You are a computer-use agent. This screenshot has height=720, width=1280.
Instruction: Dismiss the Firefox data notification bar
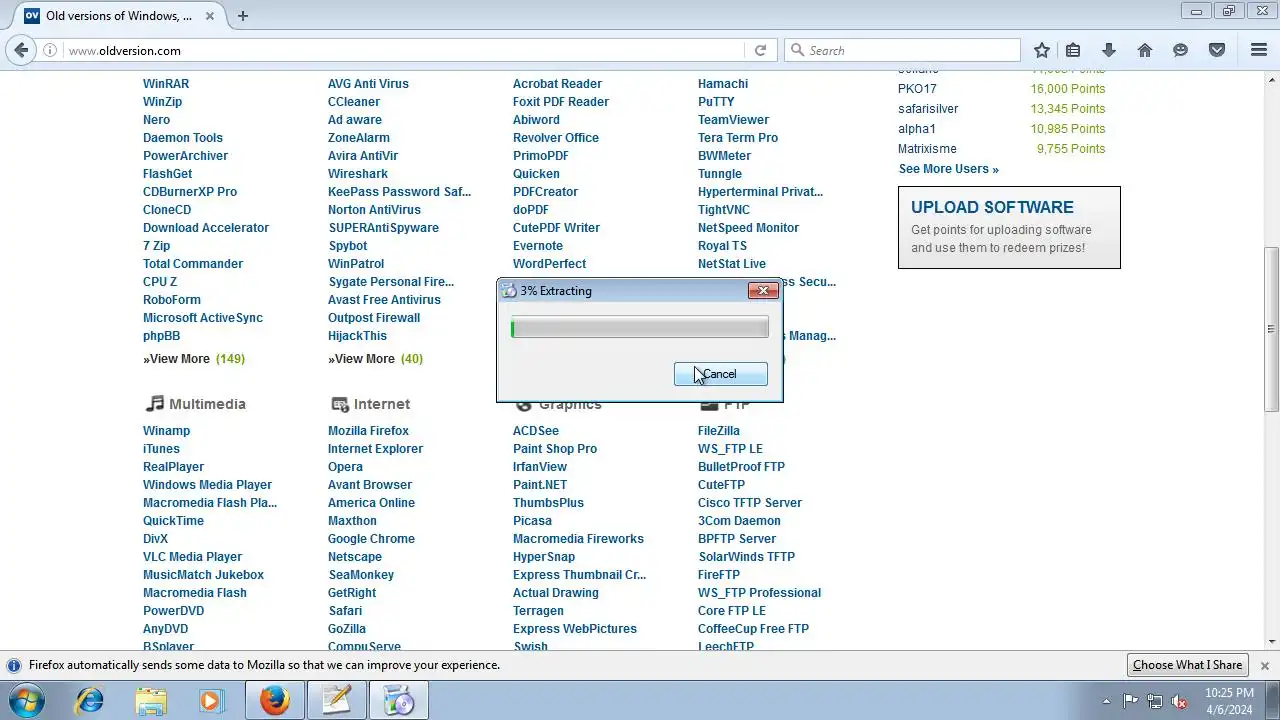(1264, 665)
